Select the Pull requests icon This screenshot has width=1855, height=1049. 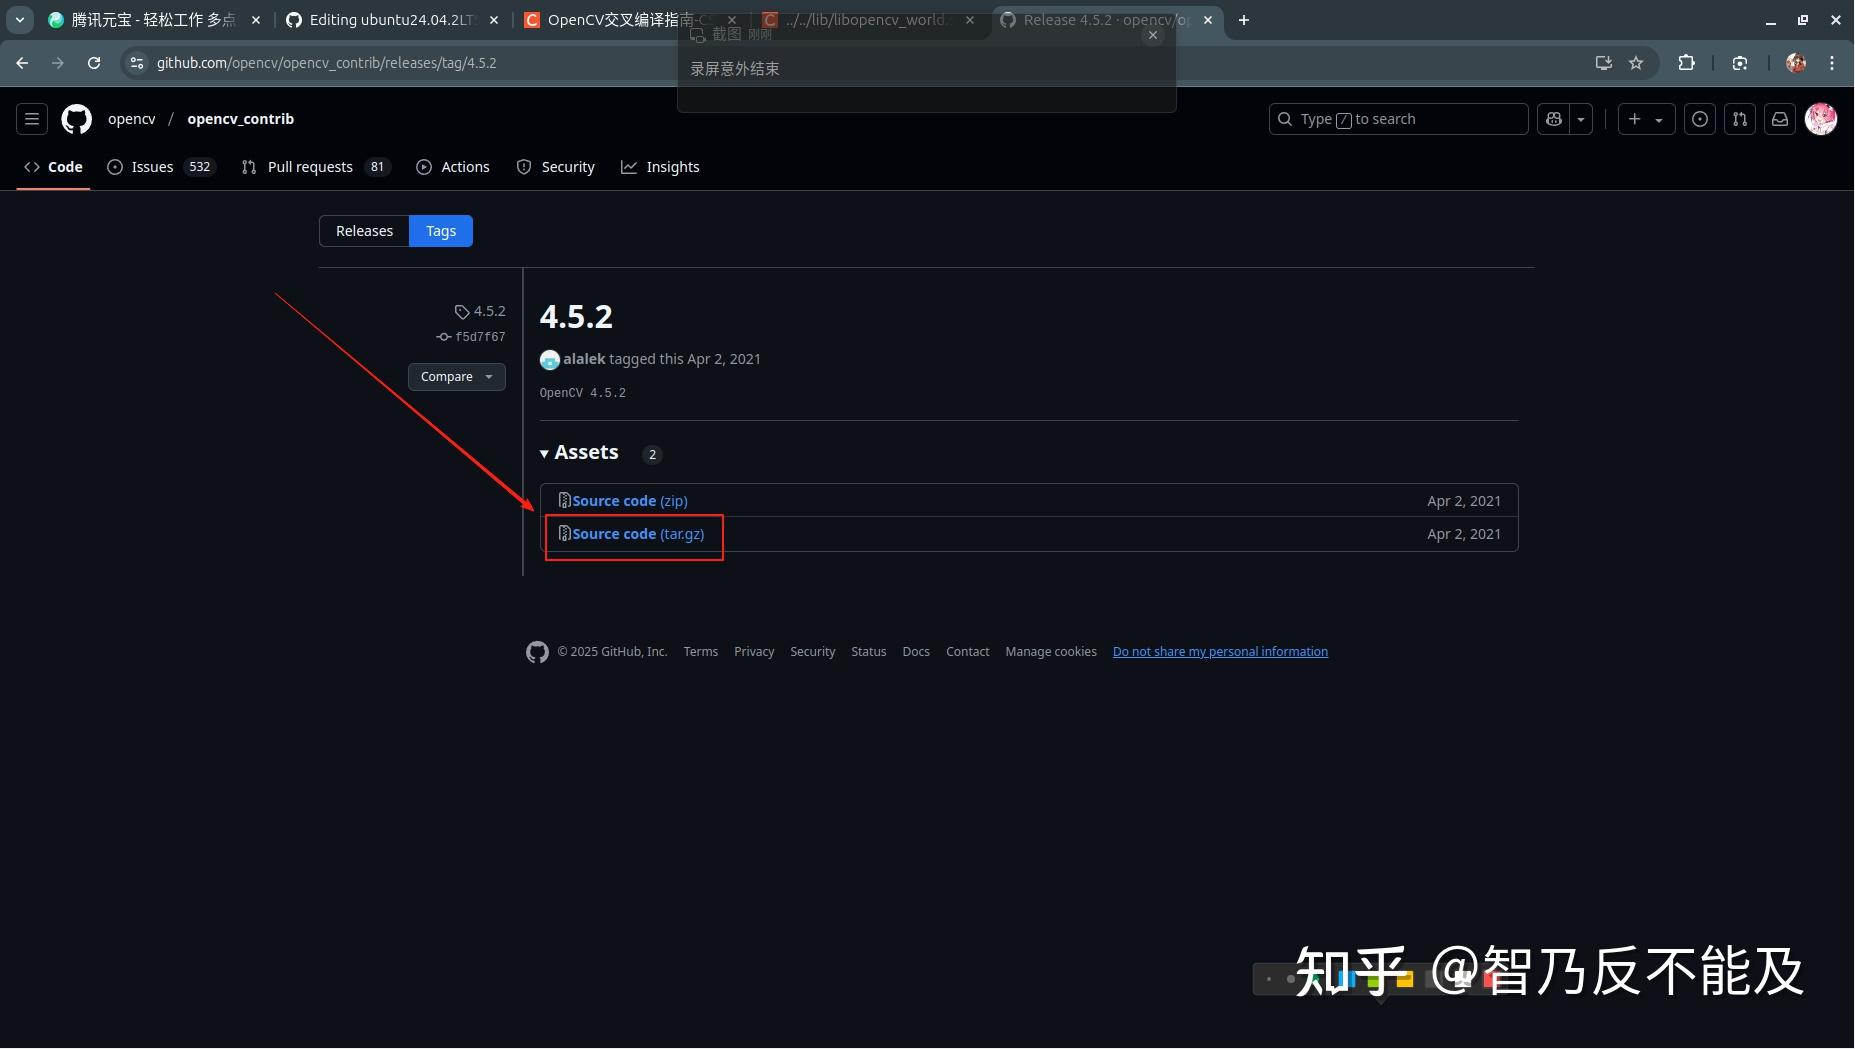(x=249, y=167)
